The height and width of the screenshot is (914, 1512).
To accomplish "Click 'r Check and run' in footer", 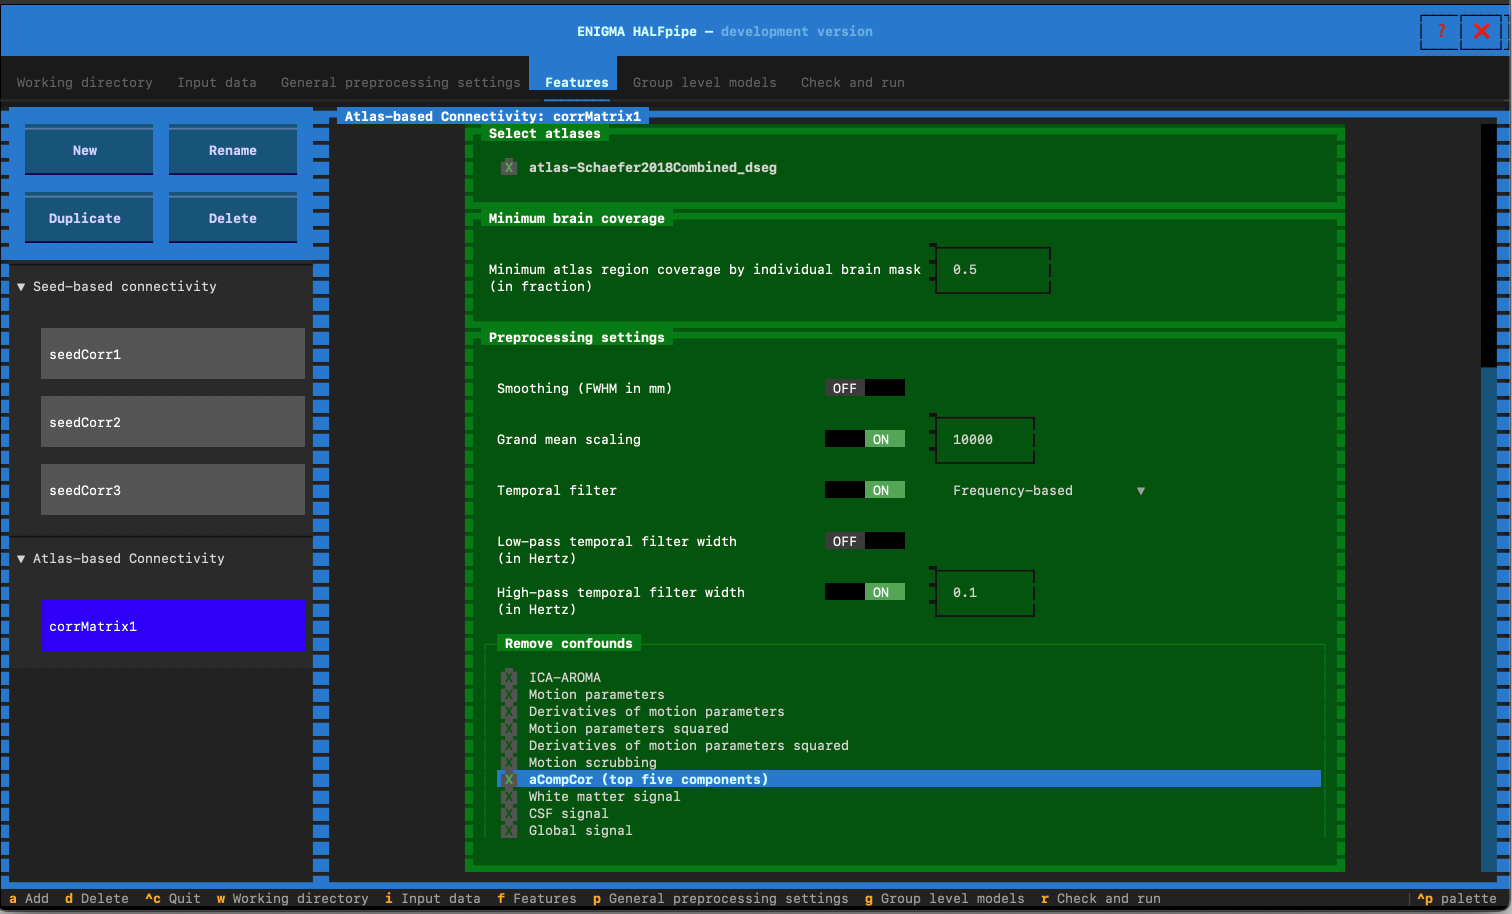I will (1101, 899).
